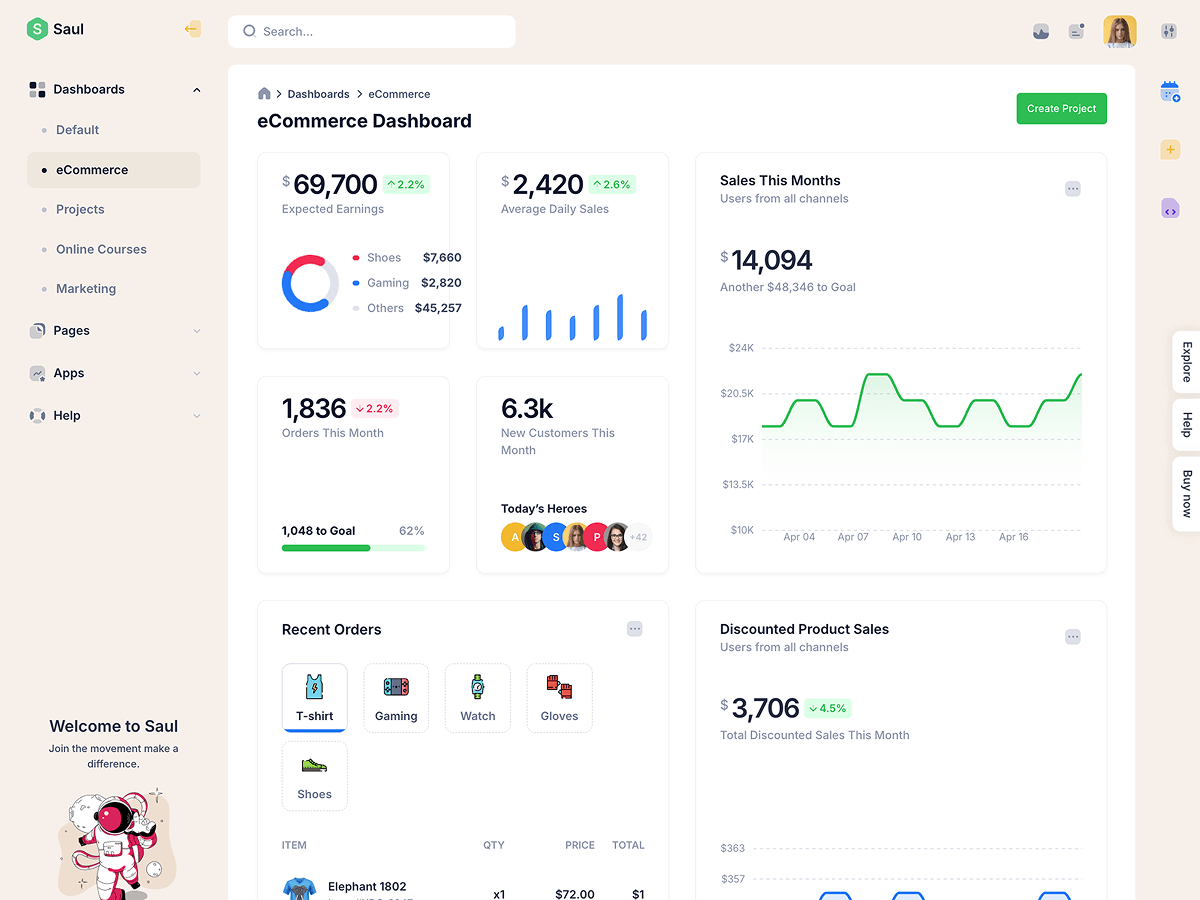Switch to the Watch orders tab
This screenshot has width=1200, height=900.
point(478,698)
